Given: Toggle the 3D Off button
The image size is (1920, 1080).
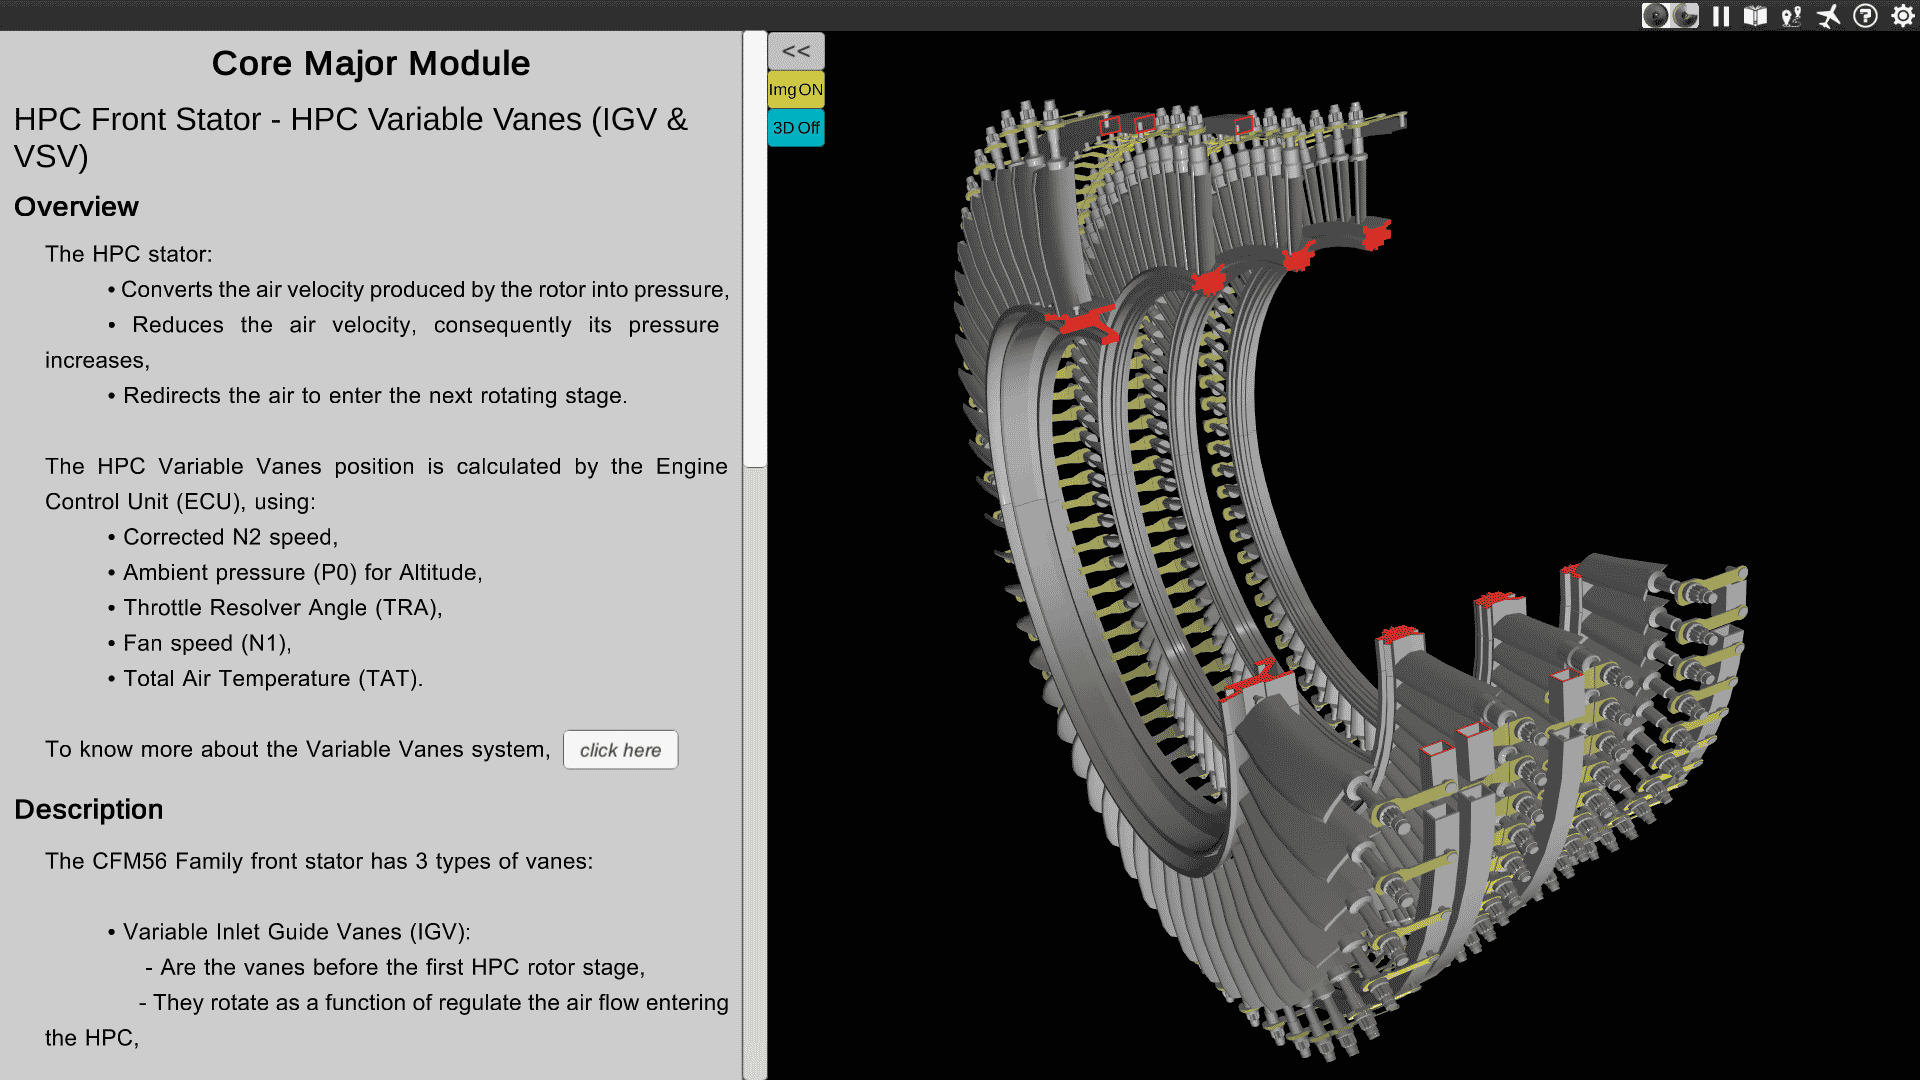Looking at the screenshot, I should click(796, 128).
